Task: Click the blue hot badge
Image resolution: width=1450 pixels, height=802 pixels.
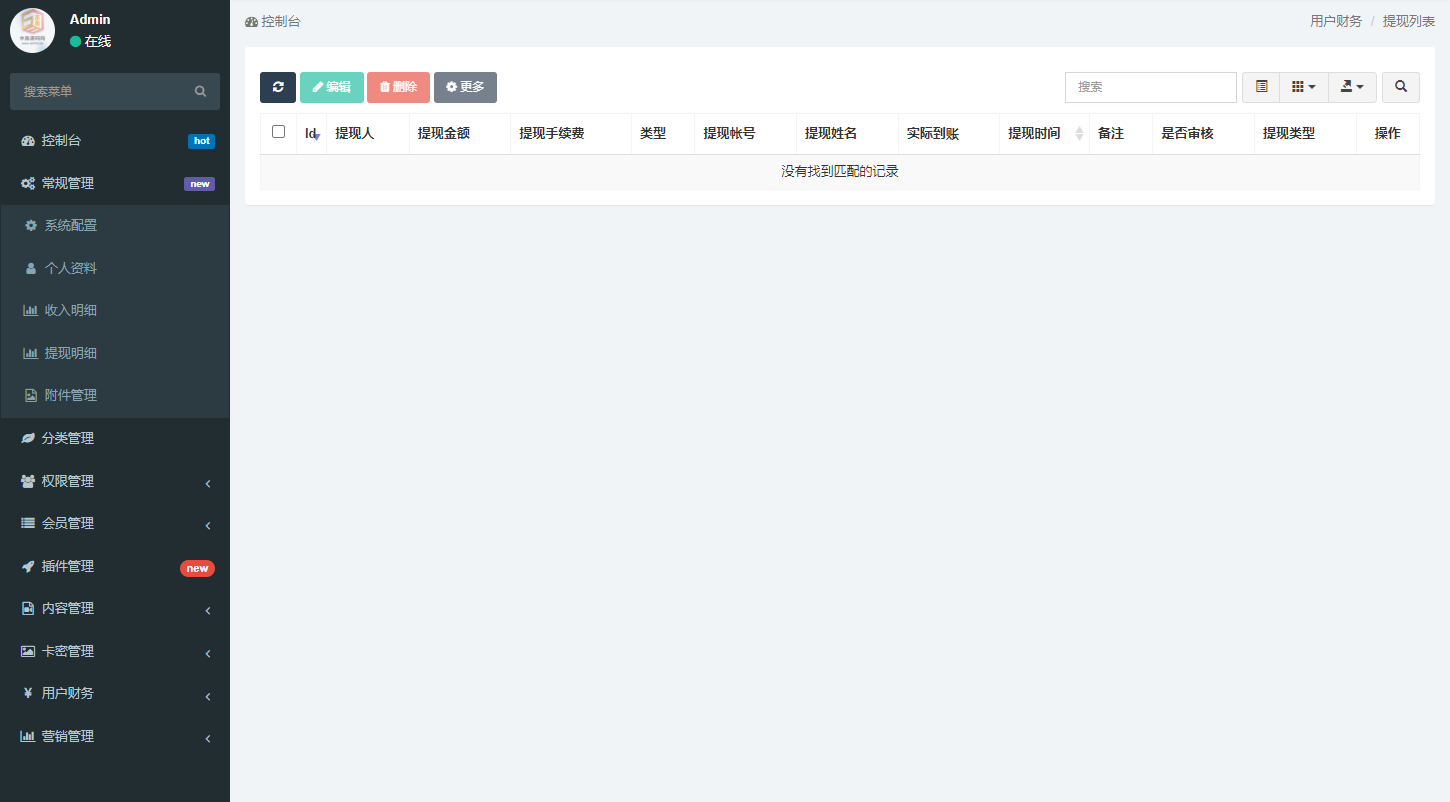Action: point(201,141)
